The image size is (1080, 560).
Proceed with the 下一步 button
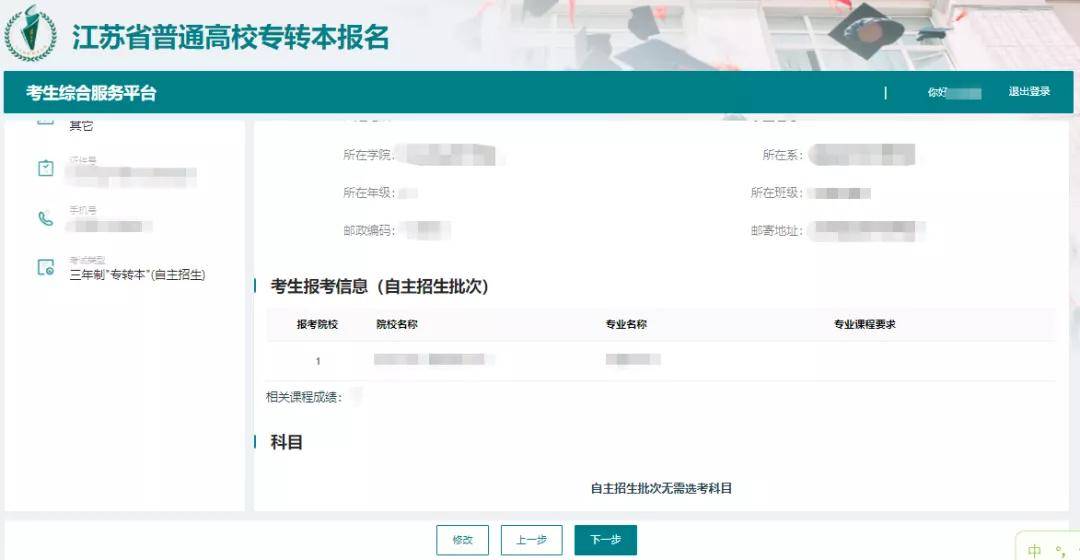(605, 540)
